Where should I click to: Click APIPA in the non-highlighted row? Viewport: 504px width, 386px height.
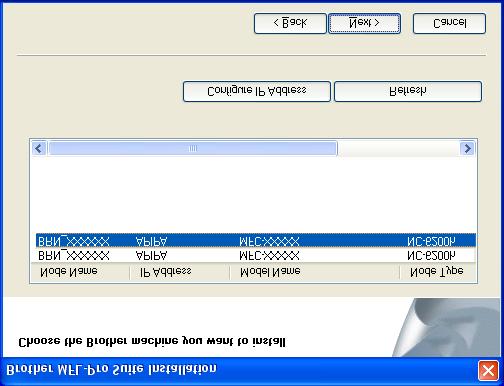(x=151, y=256)
